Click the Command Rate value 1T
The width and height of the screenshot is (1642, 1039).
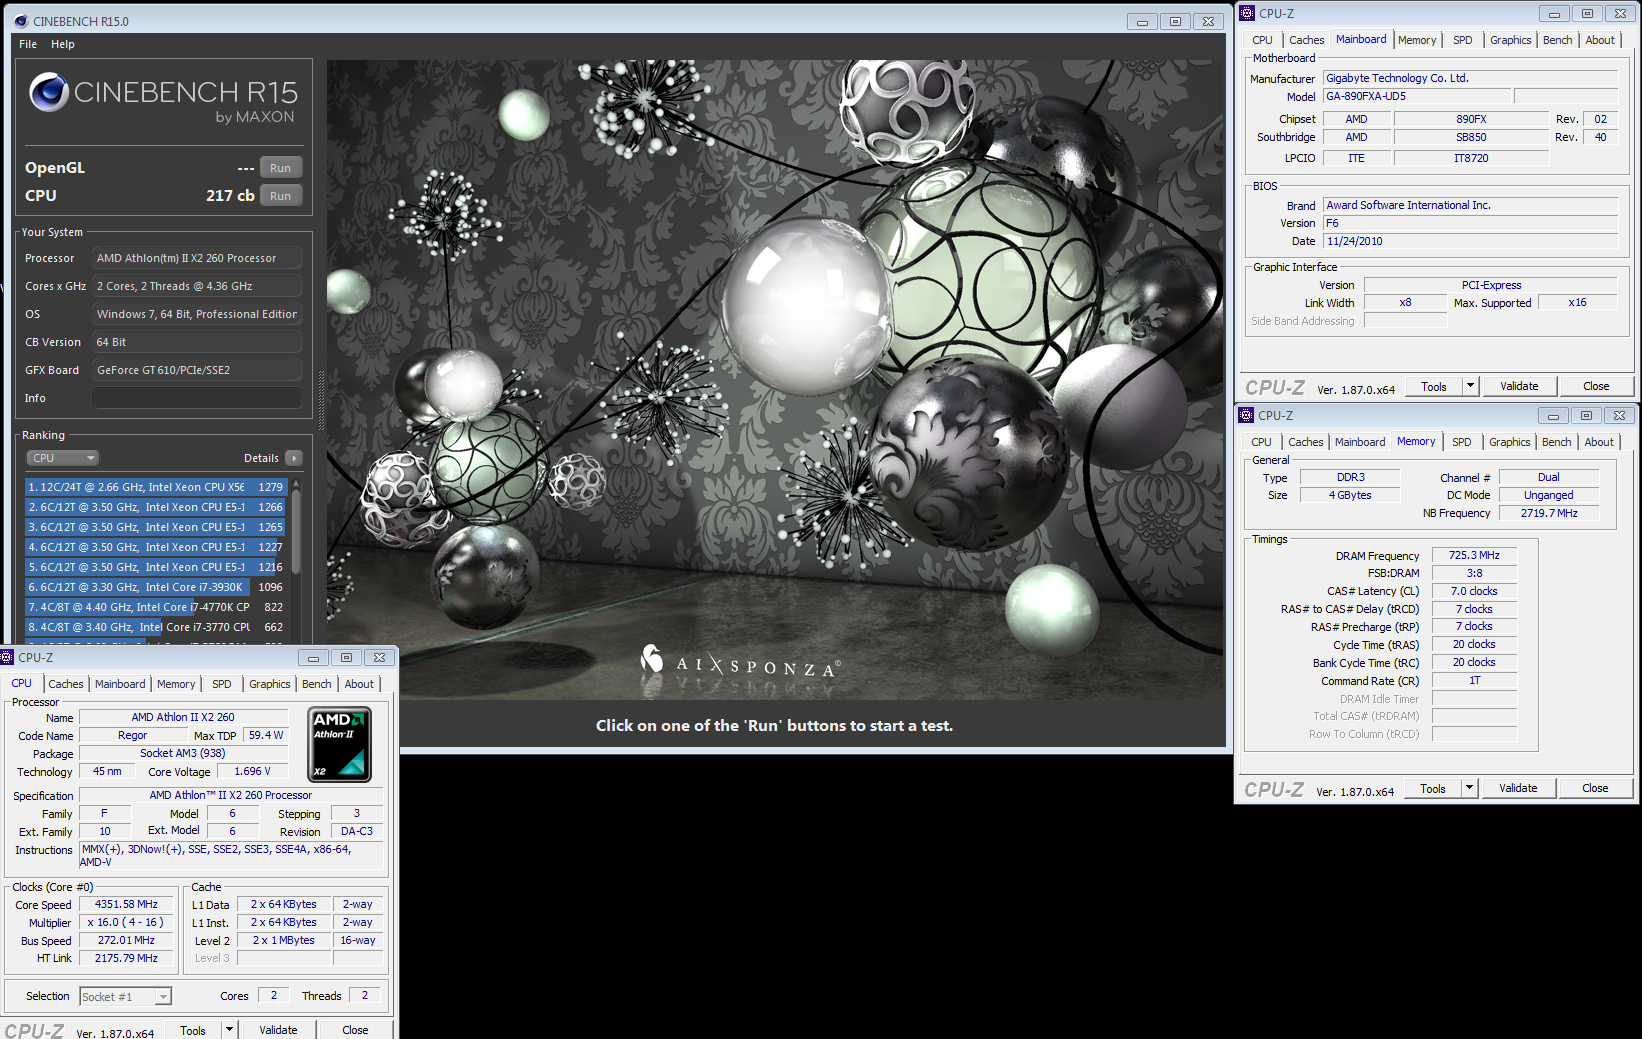[1474, 680]
